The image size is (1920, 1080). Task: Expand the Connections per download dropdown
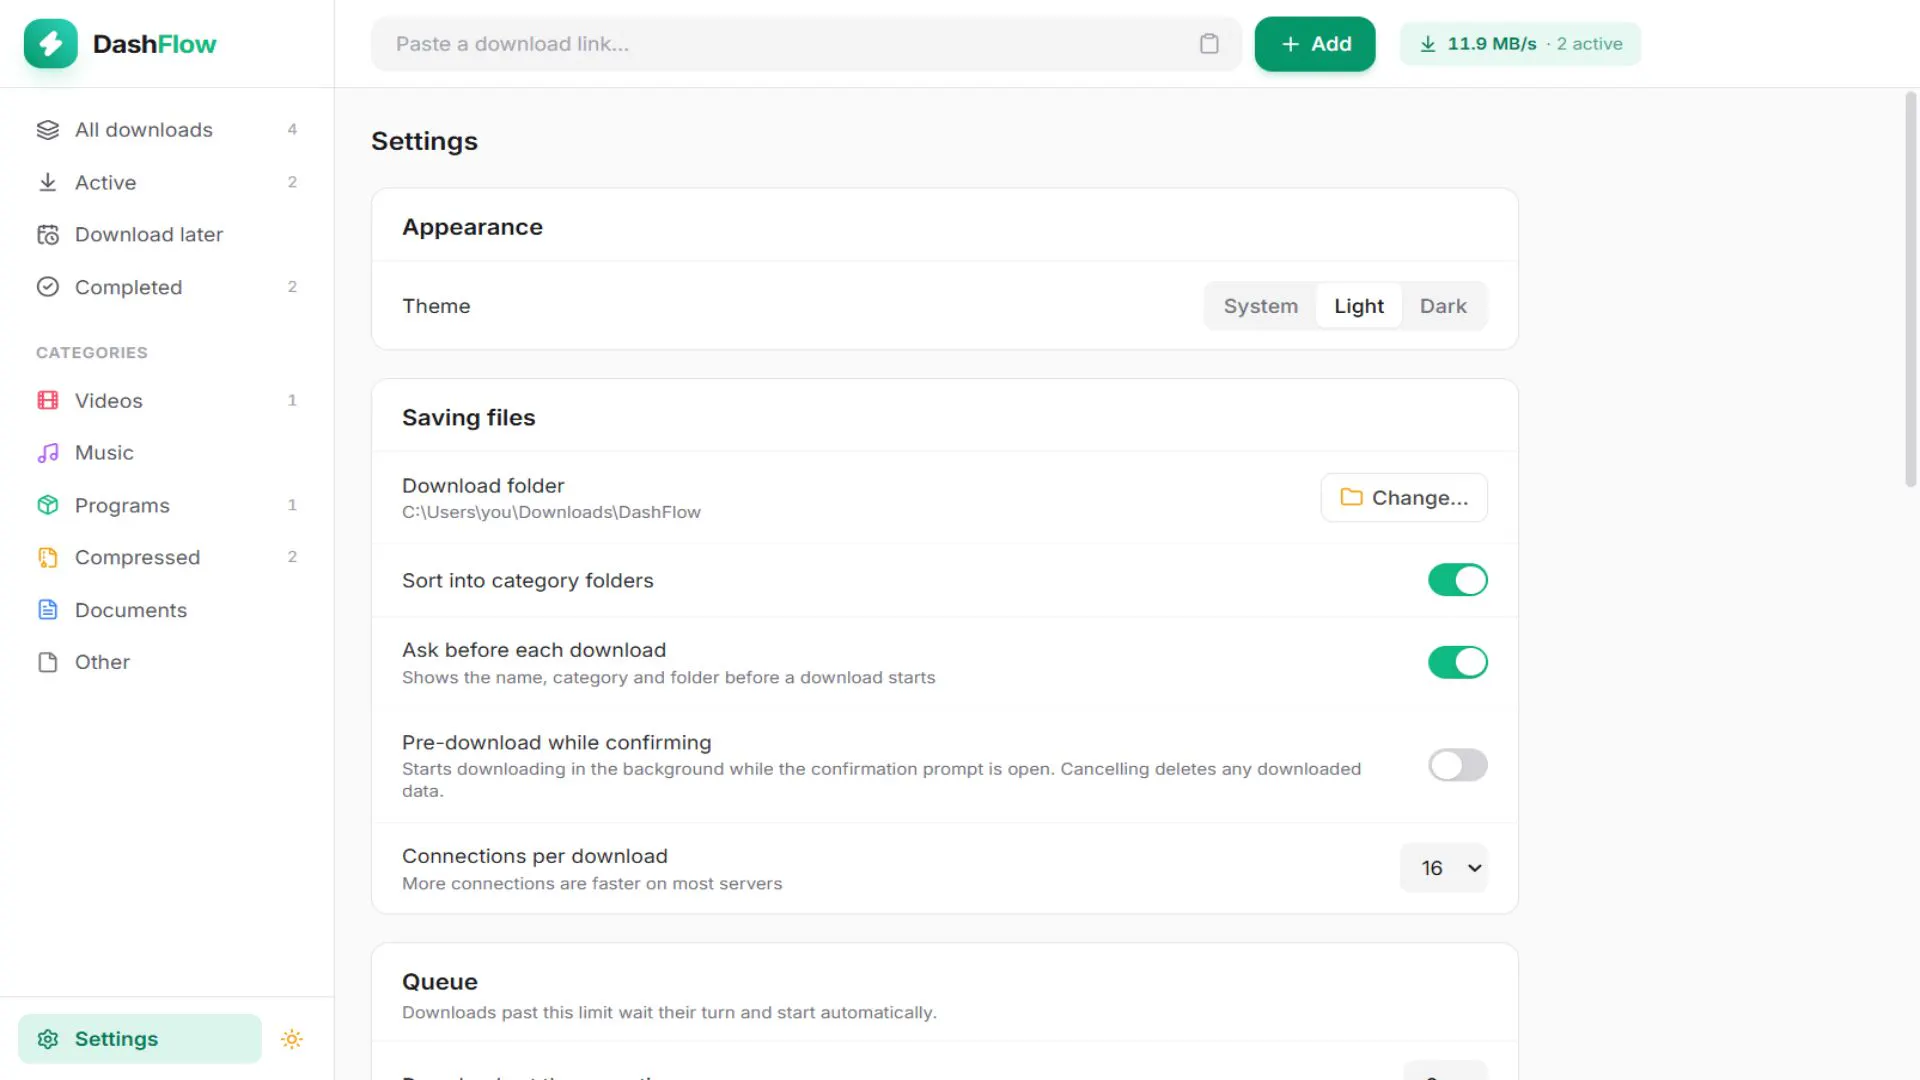1443,868
